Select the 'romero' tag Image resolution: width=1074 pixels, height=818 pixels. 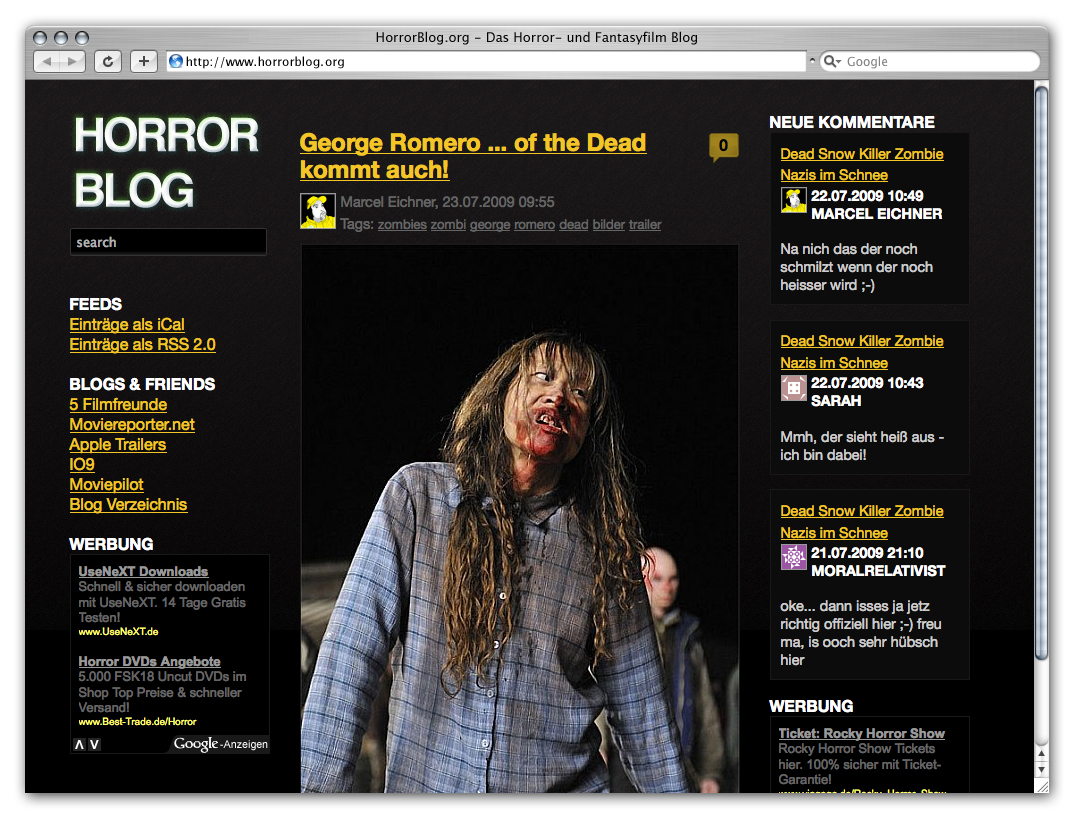[534, 225]
